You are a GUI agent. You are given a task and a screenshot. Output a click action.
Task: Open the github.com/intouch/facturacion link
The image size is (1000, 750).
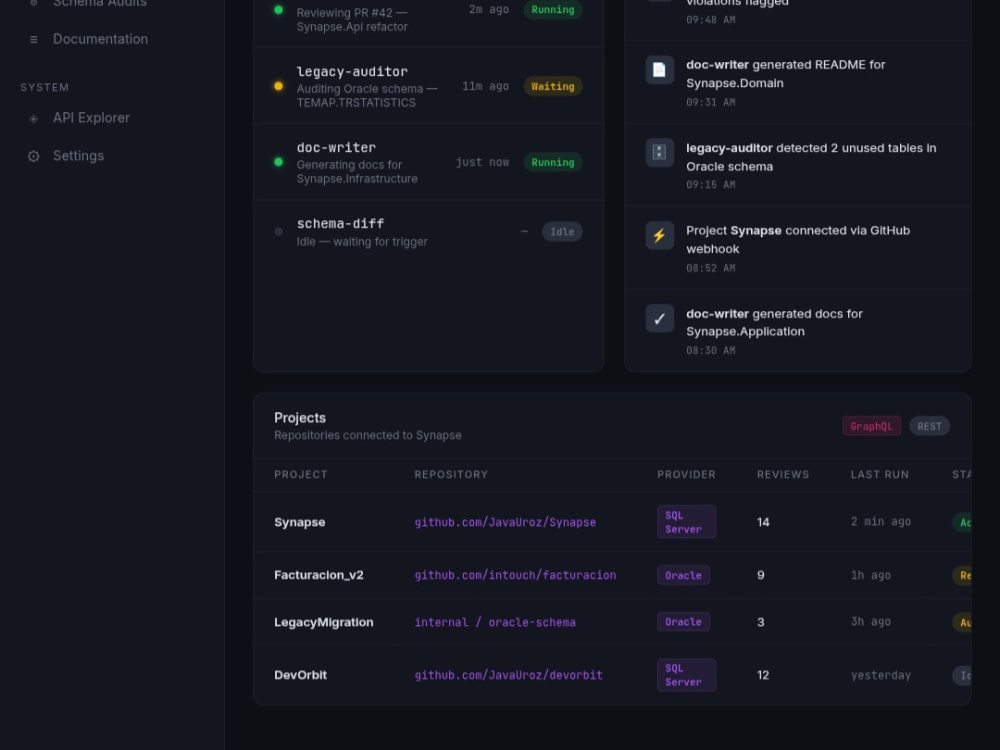[x=515, y=575]
